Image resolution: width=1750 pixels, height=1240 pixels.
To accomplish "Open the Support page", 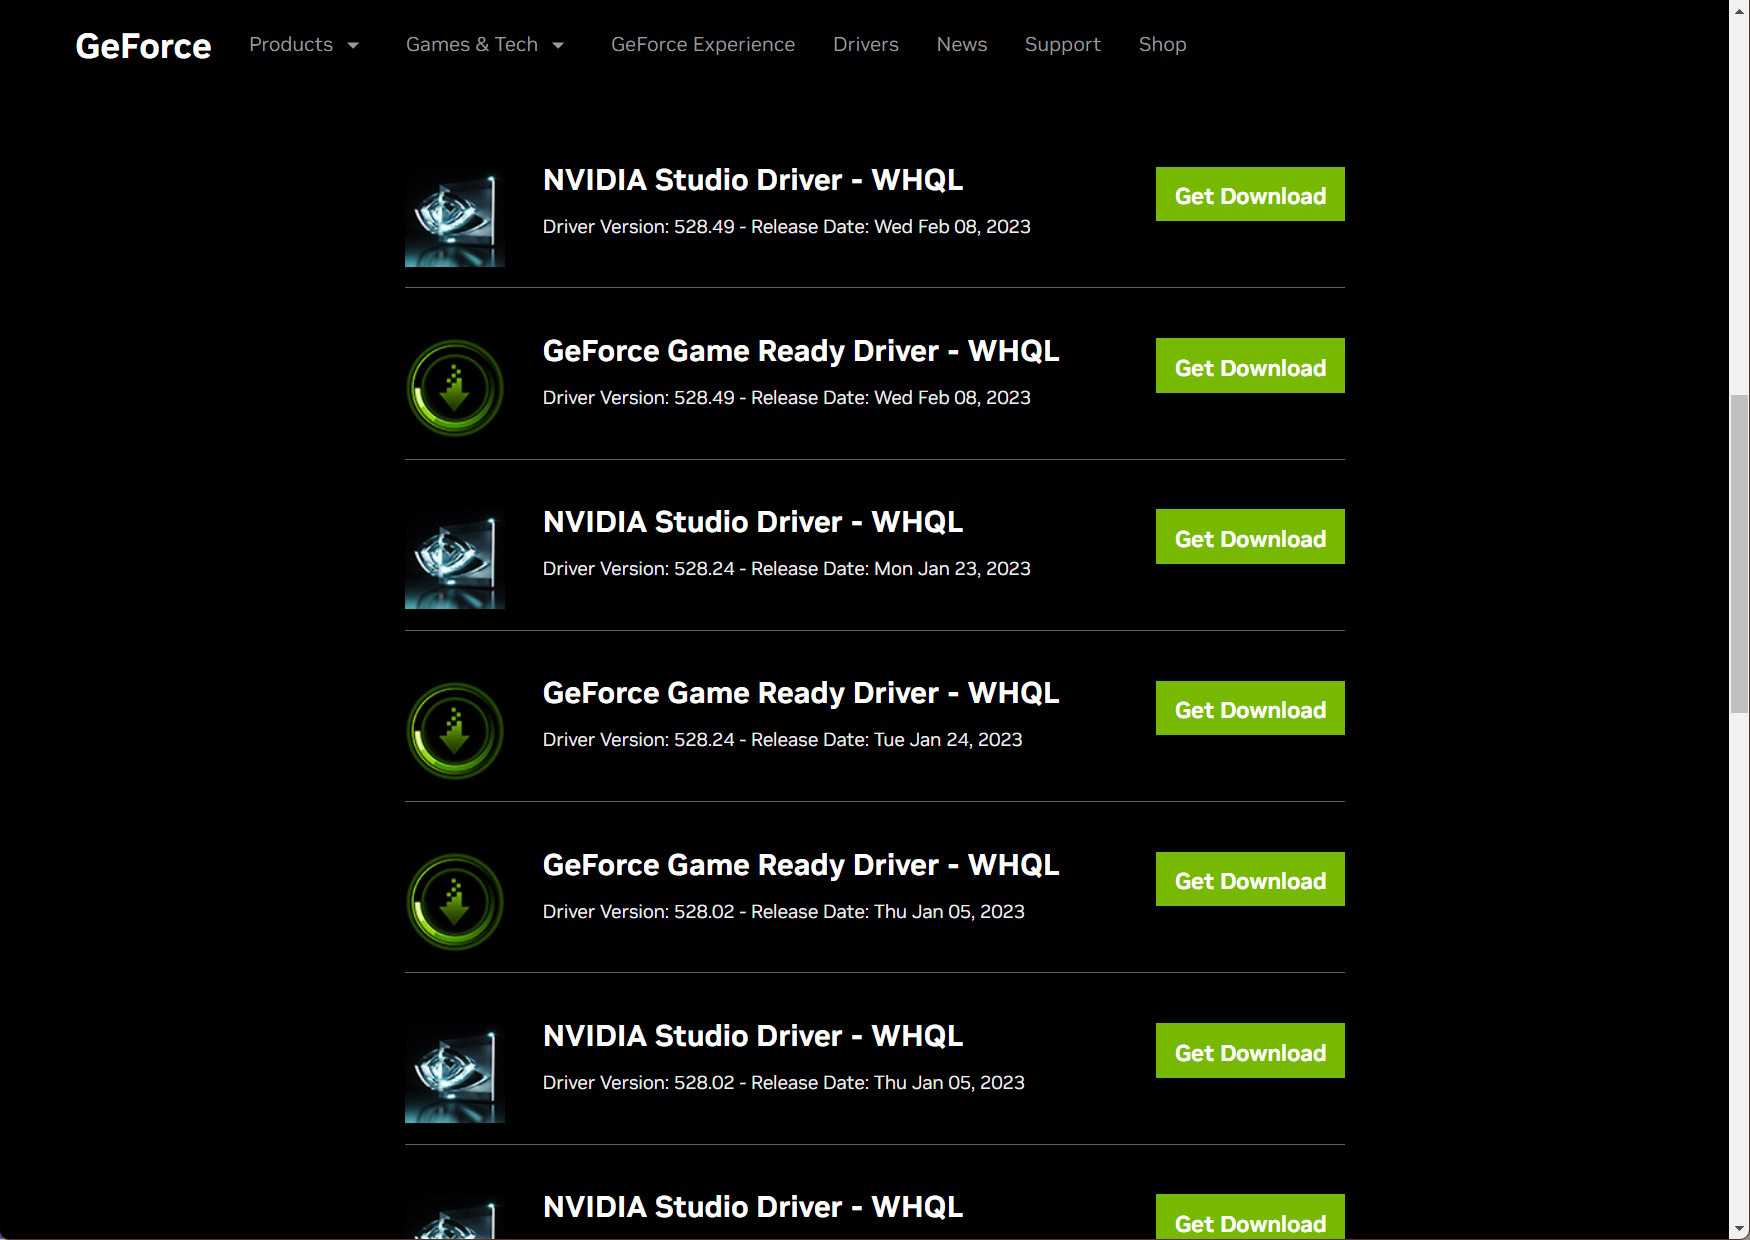I will tap(1062, 45).
